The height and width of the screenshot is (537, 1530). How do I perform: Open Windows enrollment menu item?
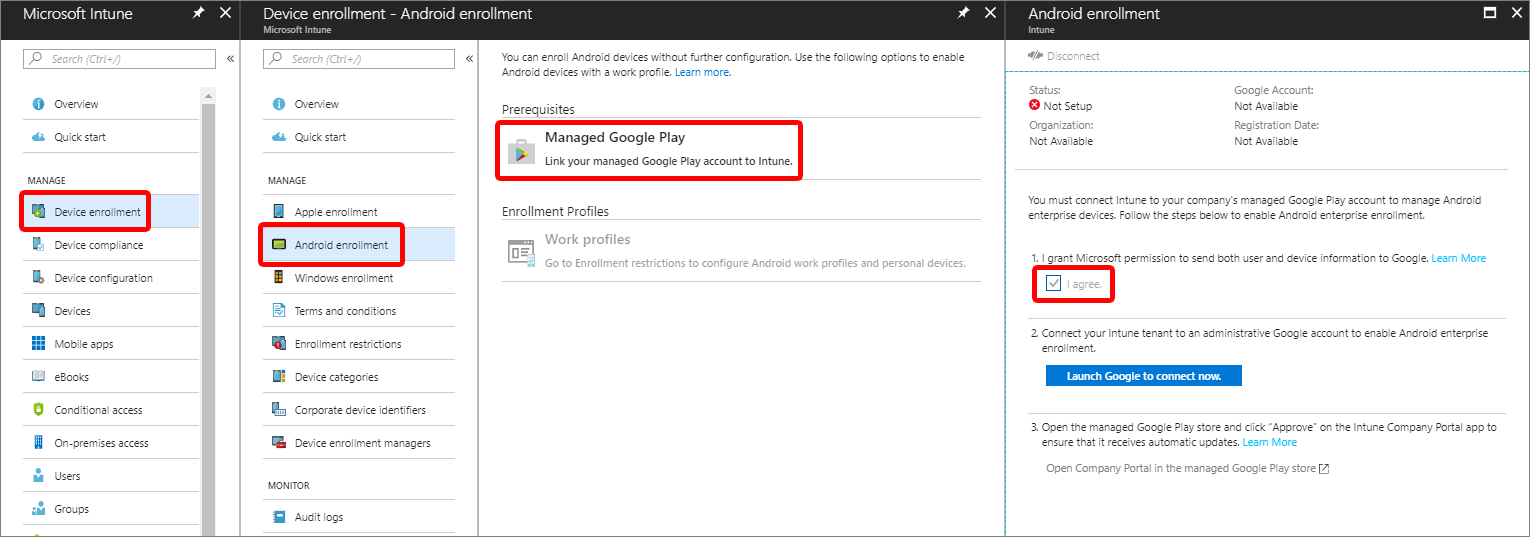359,278
